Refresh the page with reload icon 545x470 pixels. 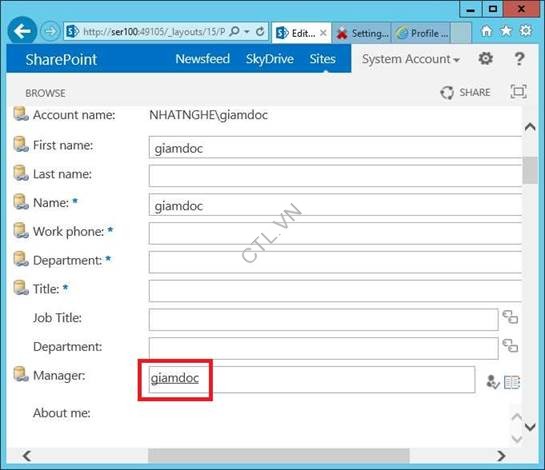[260, 32]
